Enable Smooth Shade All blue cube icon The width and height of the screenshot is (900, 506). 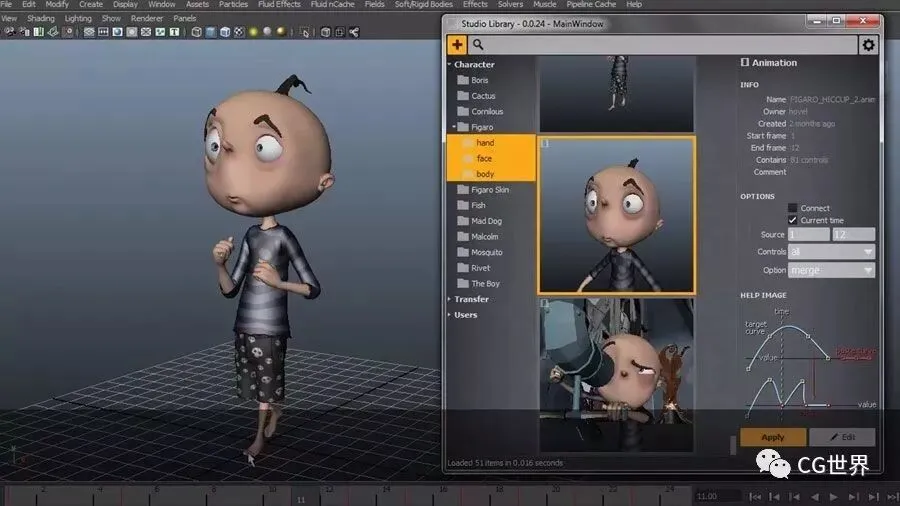point(211,32)
